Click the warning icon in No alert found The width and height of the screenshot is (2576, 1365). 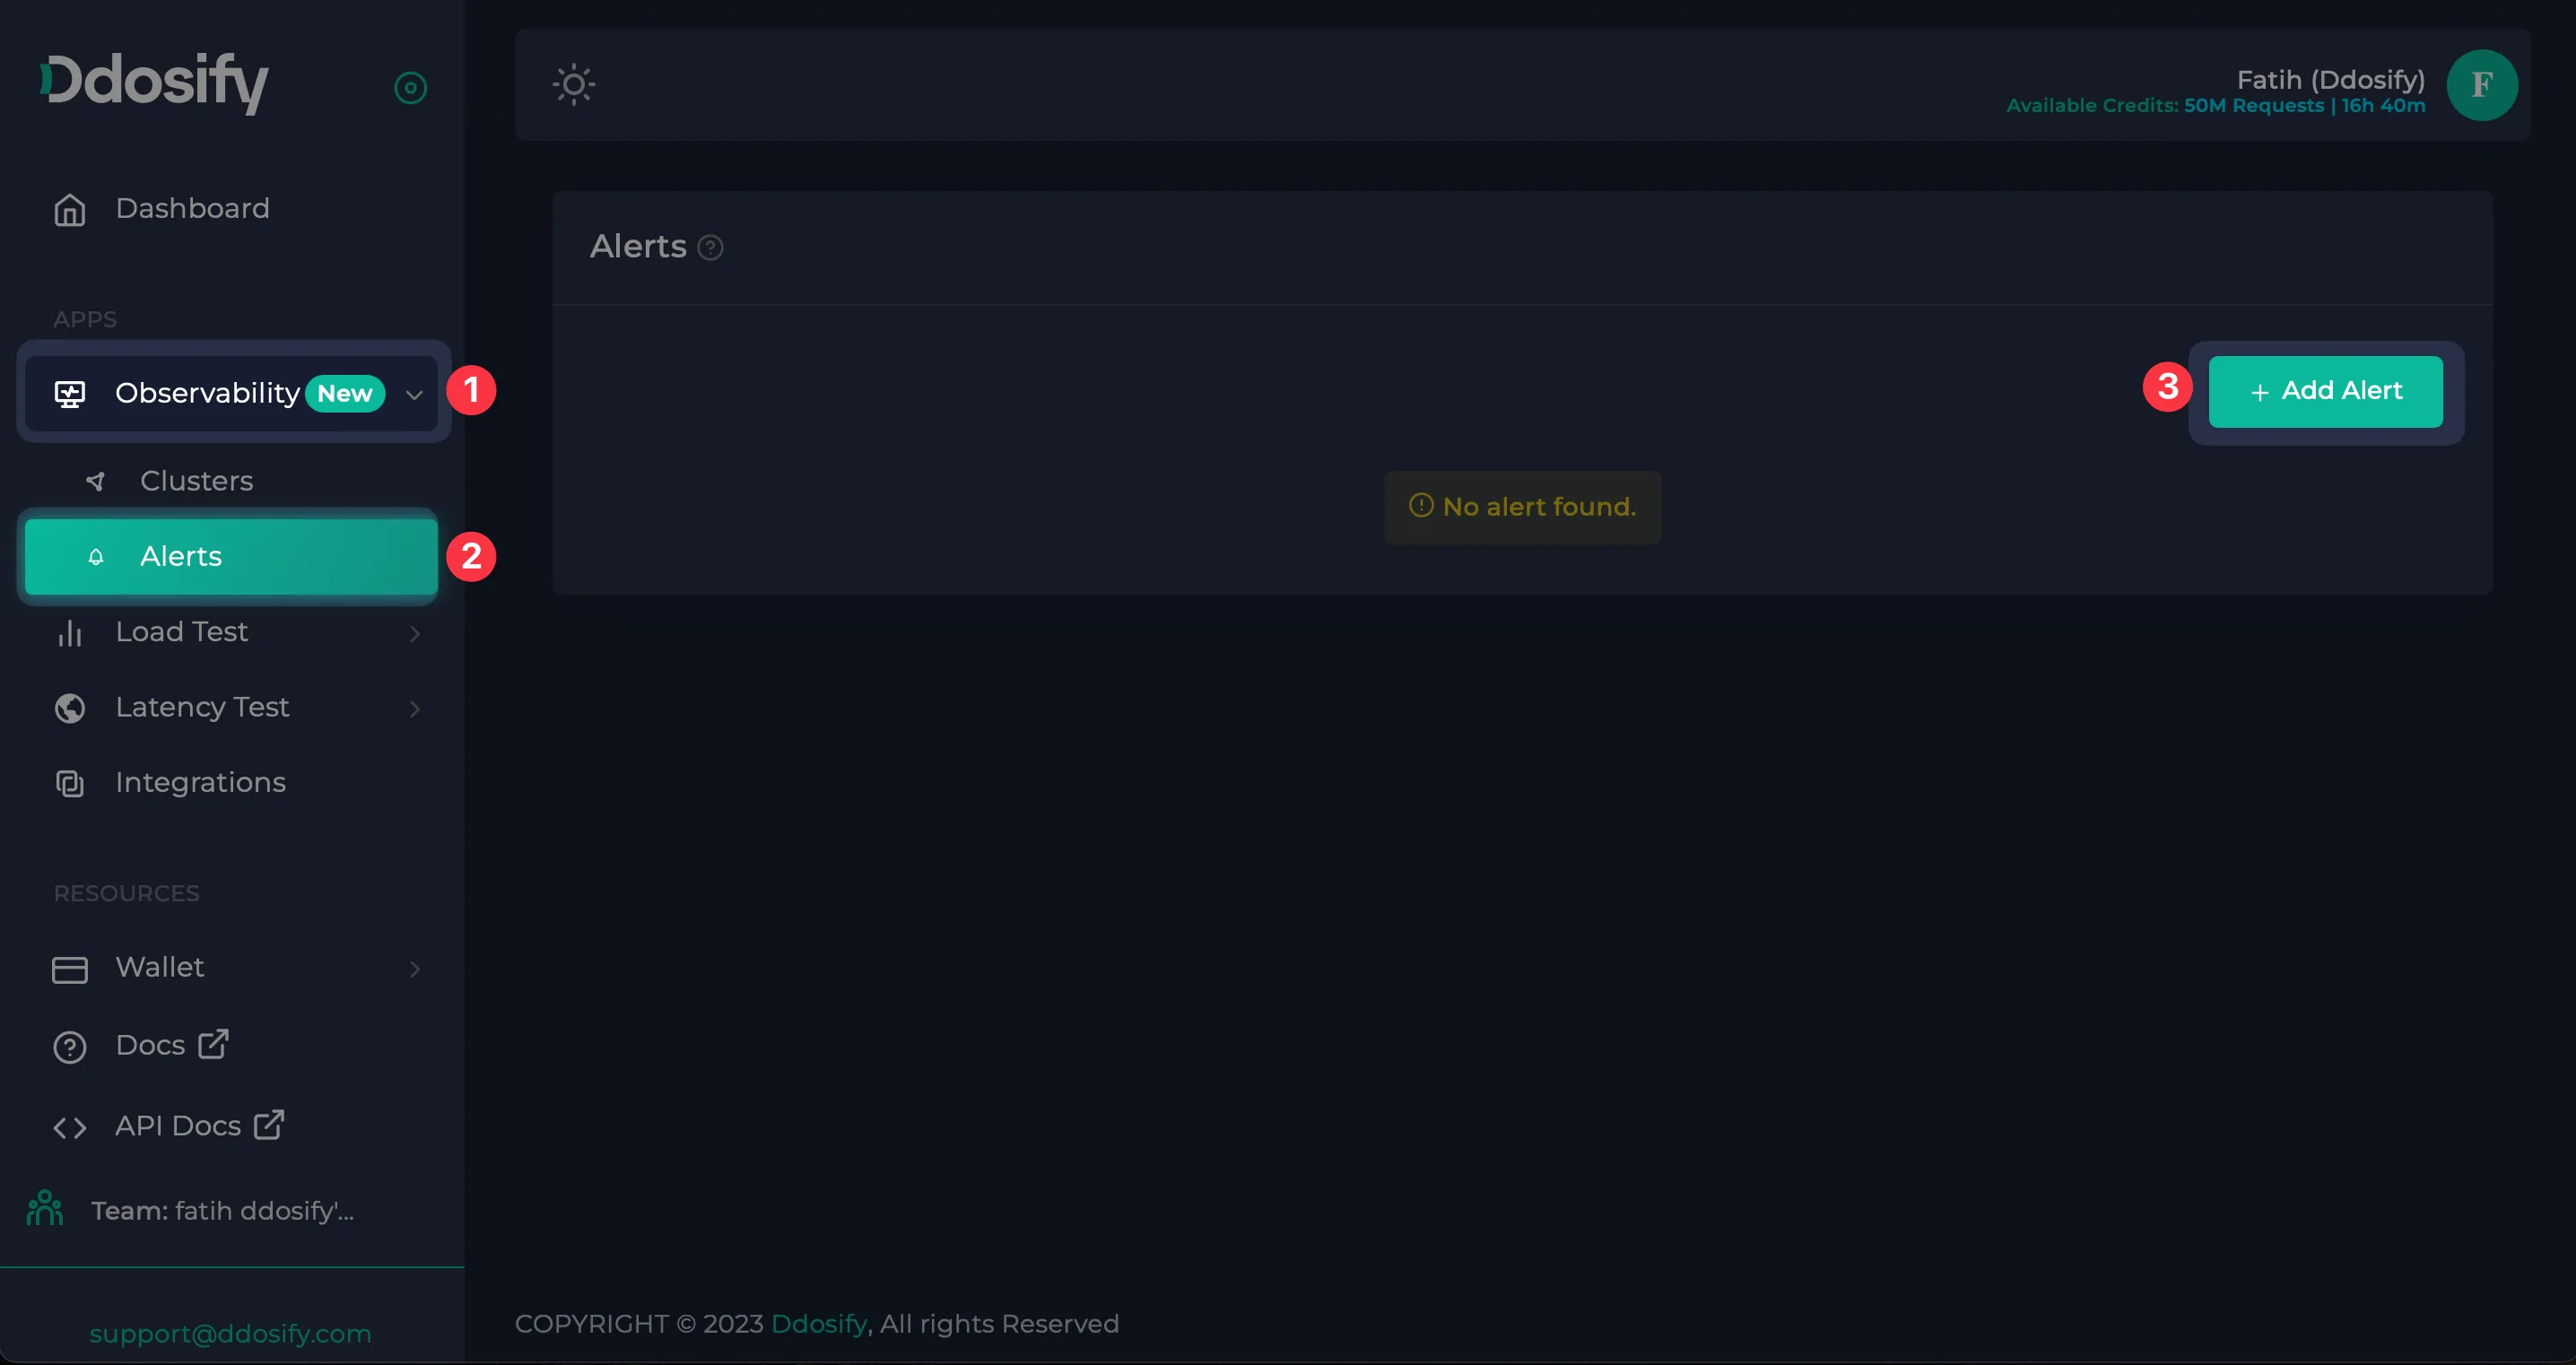coord(1421,505)
